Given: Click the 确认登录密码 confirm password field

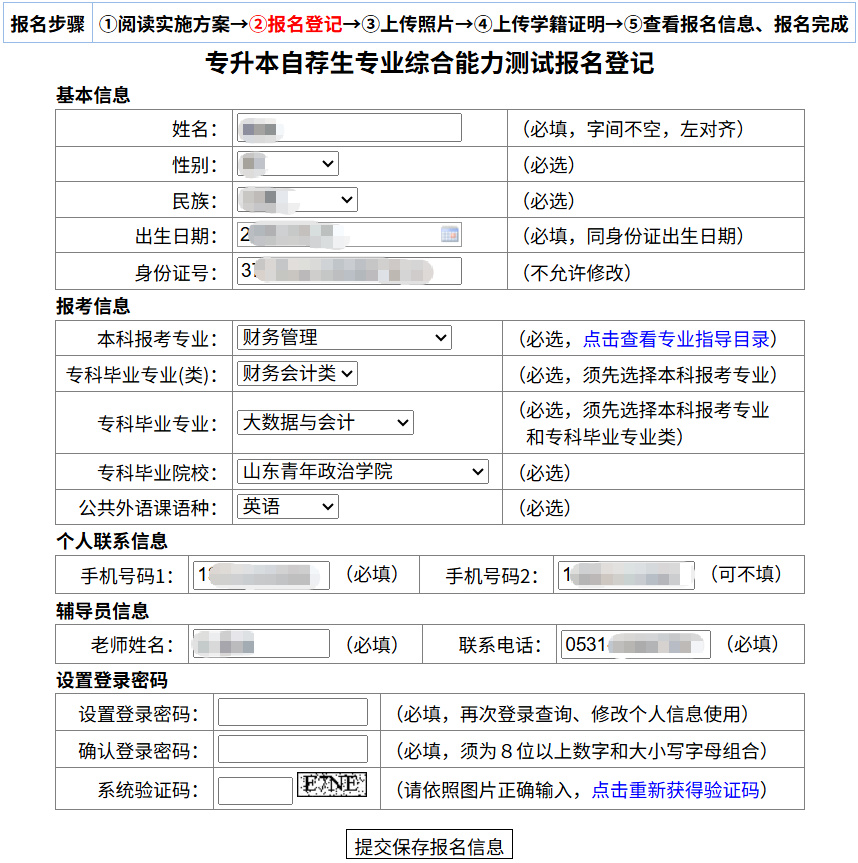Looking at the screenshot, I should pos(293,750).
